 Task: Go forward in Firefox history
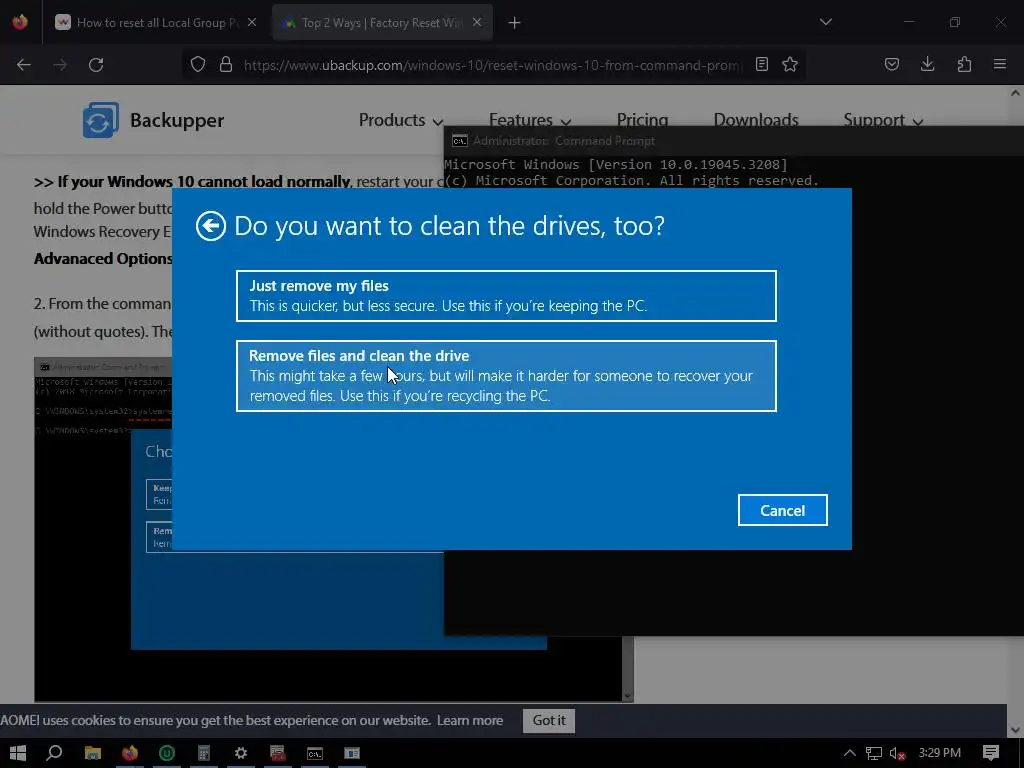pyautogui.click(x=60, y=65)
